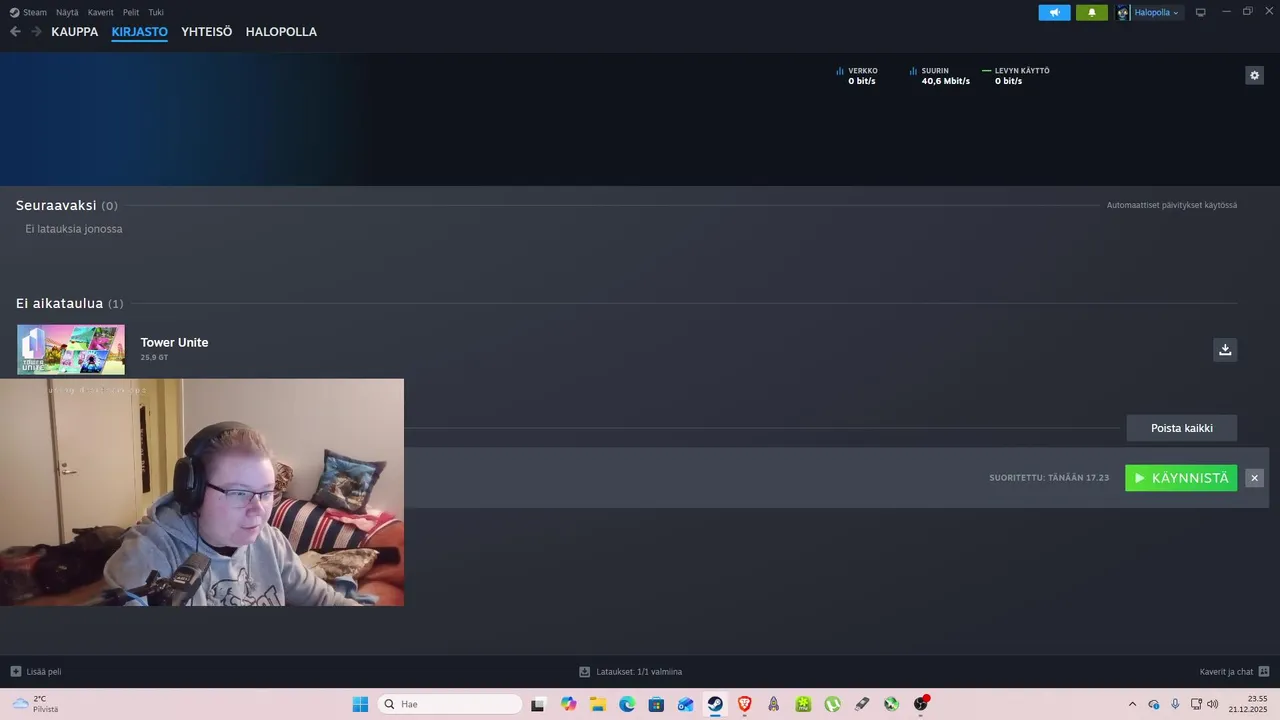The image size is (1280, 720).
Task: Open Steam announcements megaphone button
Action: click(1054, 13)
